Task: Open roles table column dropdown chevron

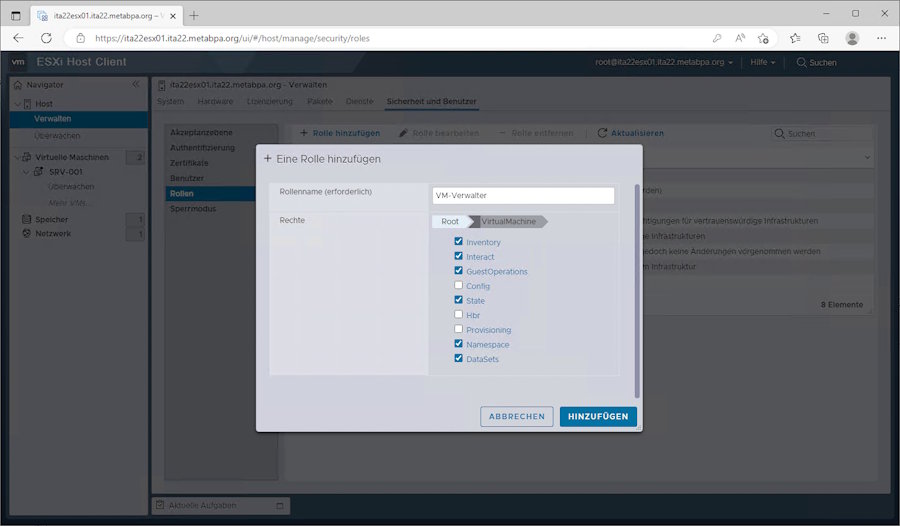Action: [867, 157]
